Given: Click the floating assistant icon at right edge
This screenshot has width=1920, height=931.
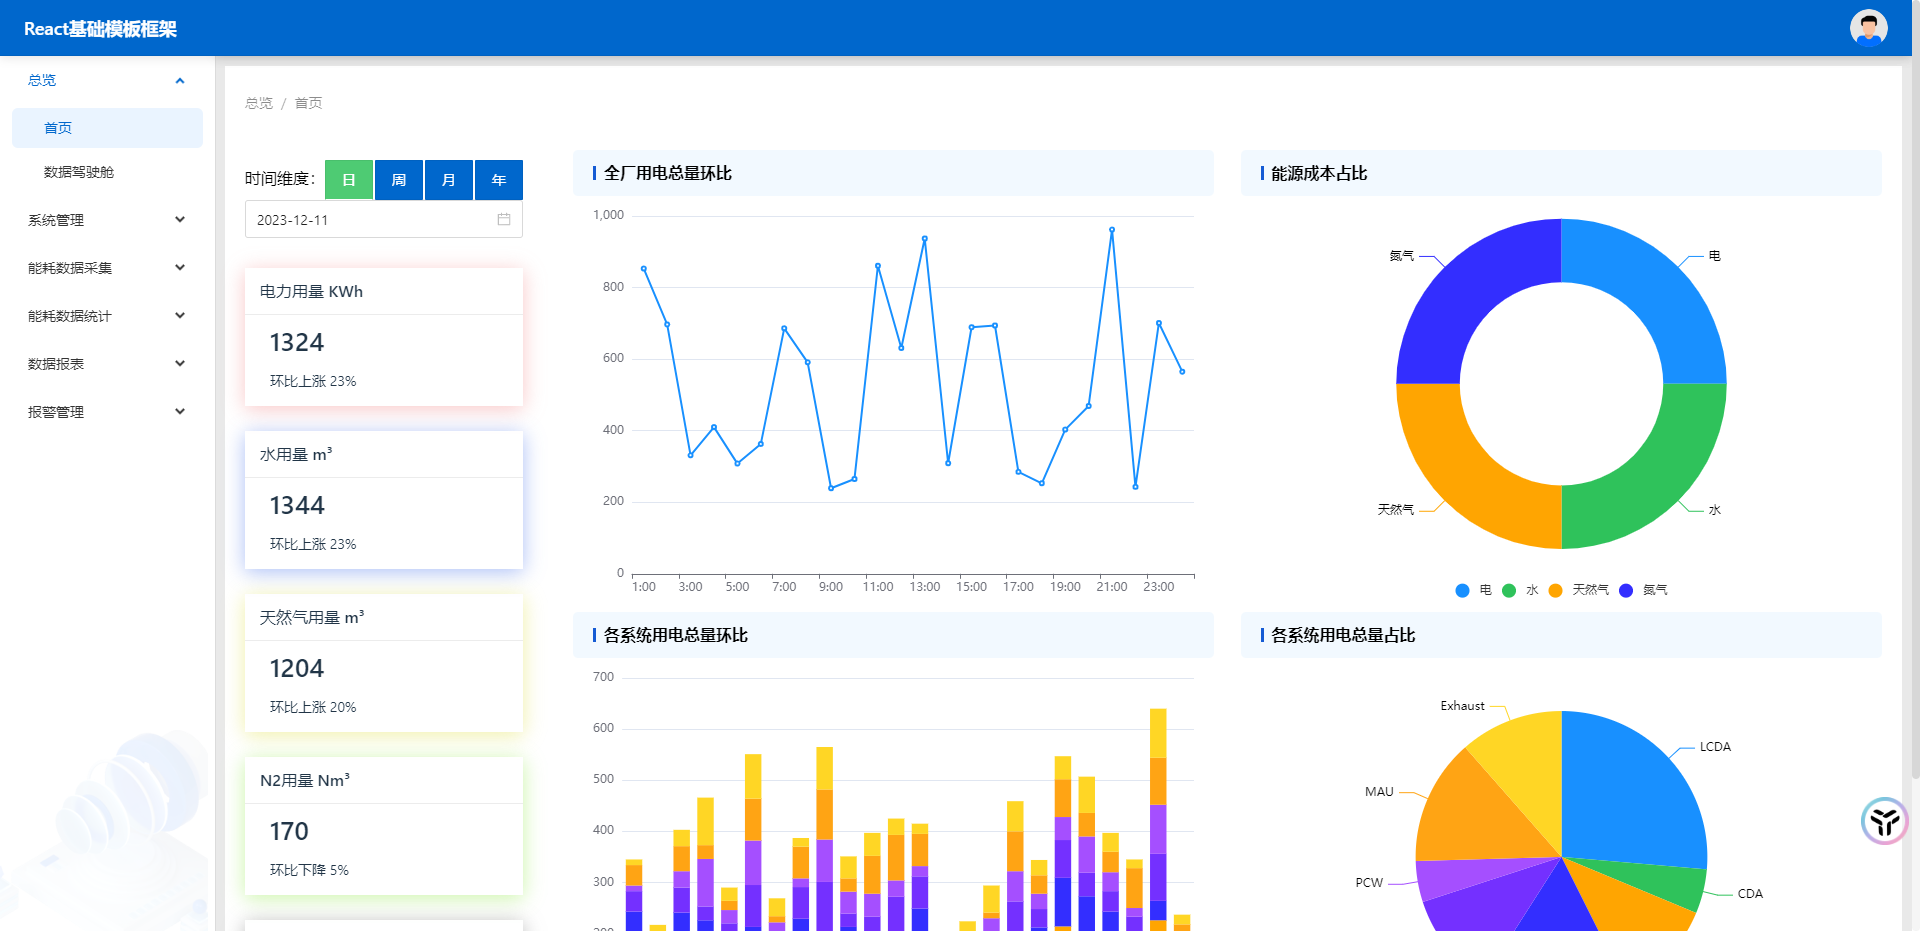Looking at the screenshot, I should coord(1884,821).
